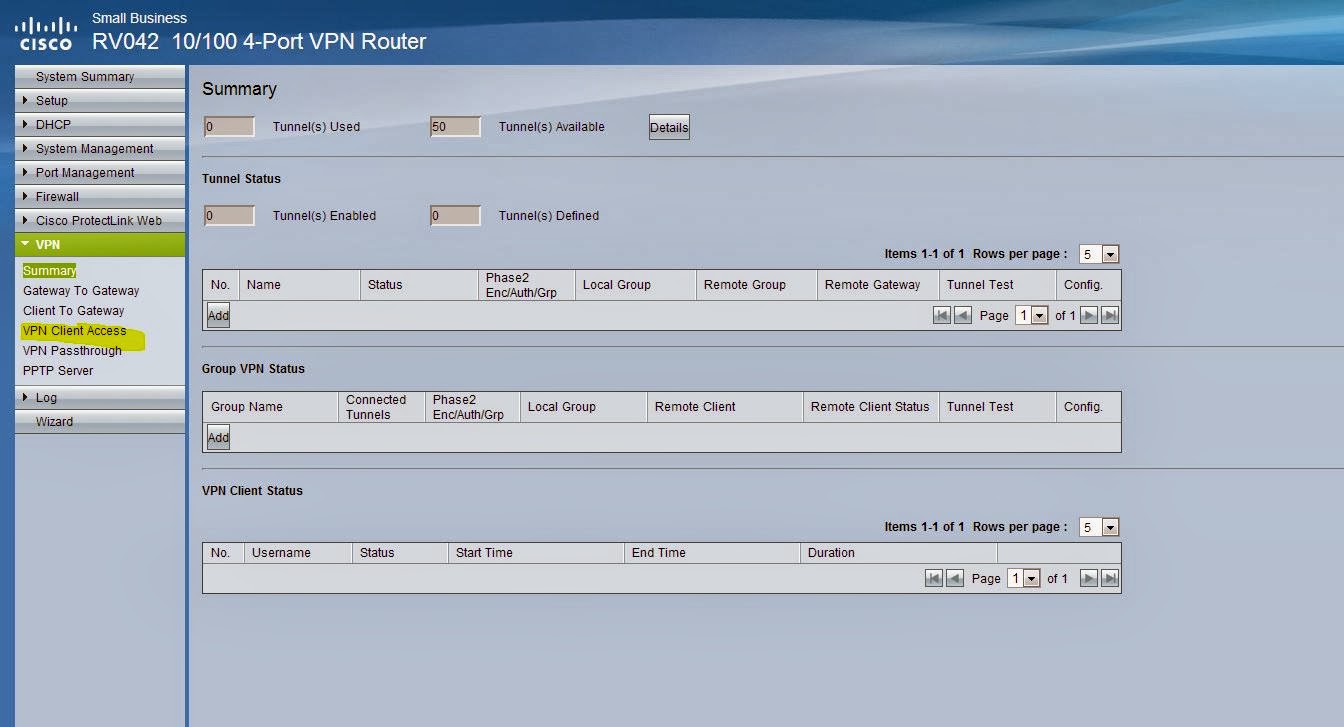Select Summary under the VPN menu
Viewport: 1344px width, 727px height.
[x=49, y=270]
